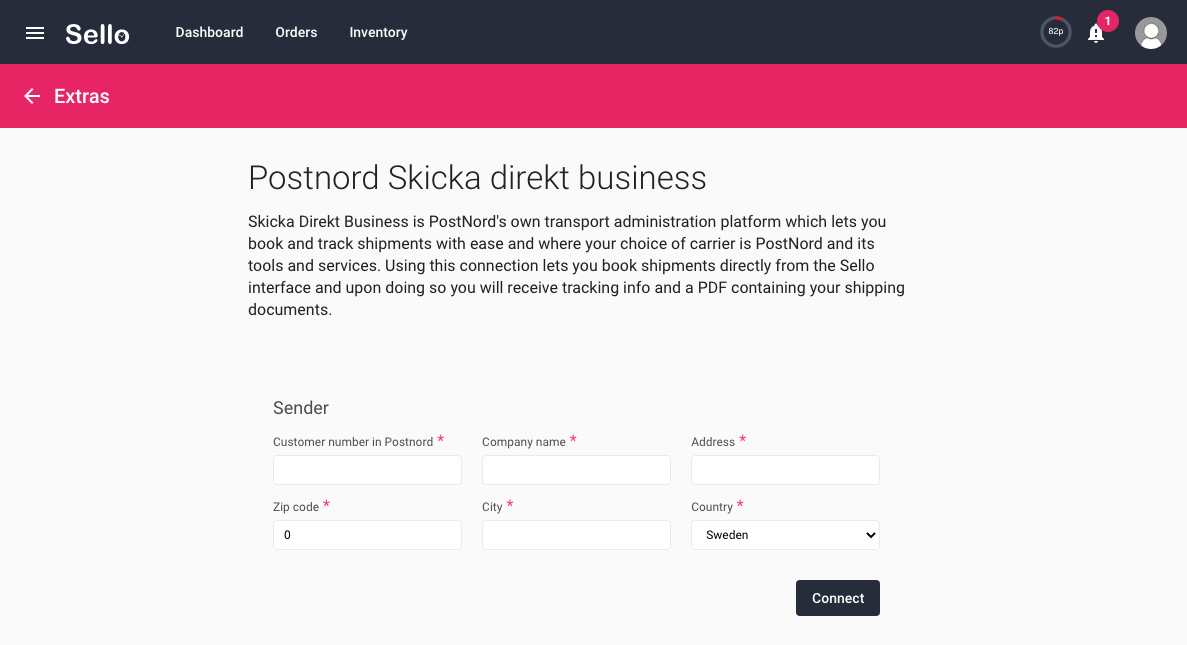The image size is (1187, 645).
Task: Open the user profile avatar menu
Action: (1150, 33)
